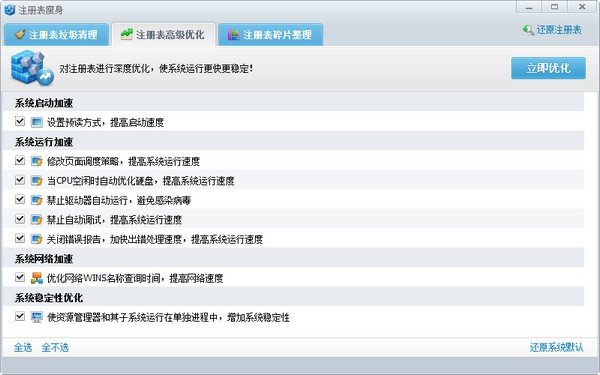
Task: Click the icon beside 禁止自动调试
Action: 37,220
